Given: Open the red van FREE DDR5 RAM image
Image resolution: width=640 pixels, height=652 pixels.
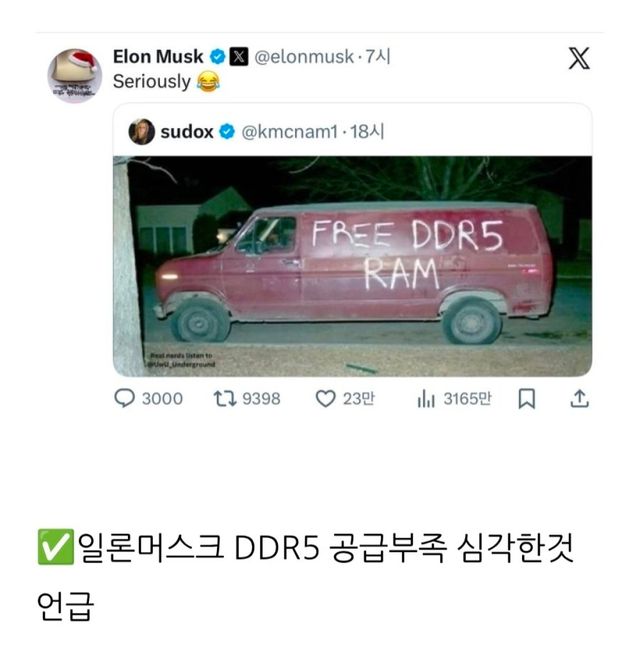Looking at the screenshot, I should [352, 266].
